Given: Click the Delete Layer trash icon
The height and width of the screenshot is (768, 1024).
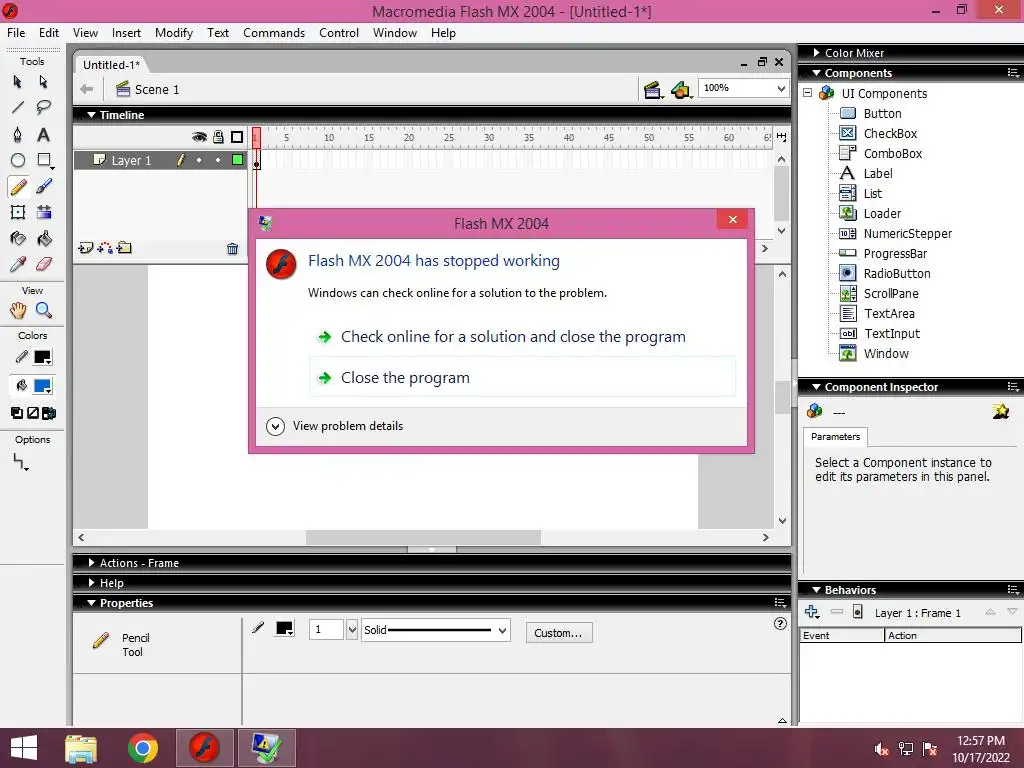Looking at the screenshot, I should [x=232, y=248].
